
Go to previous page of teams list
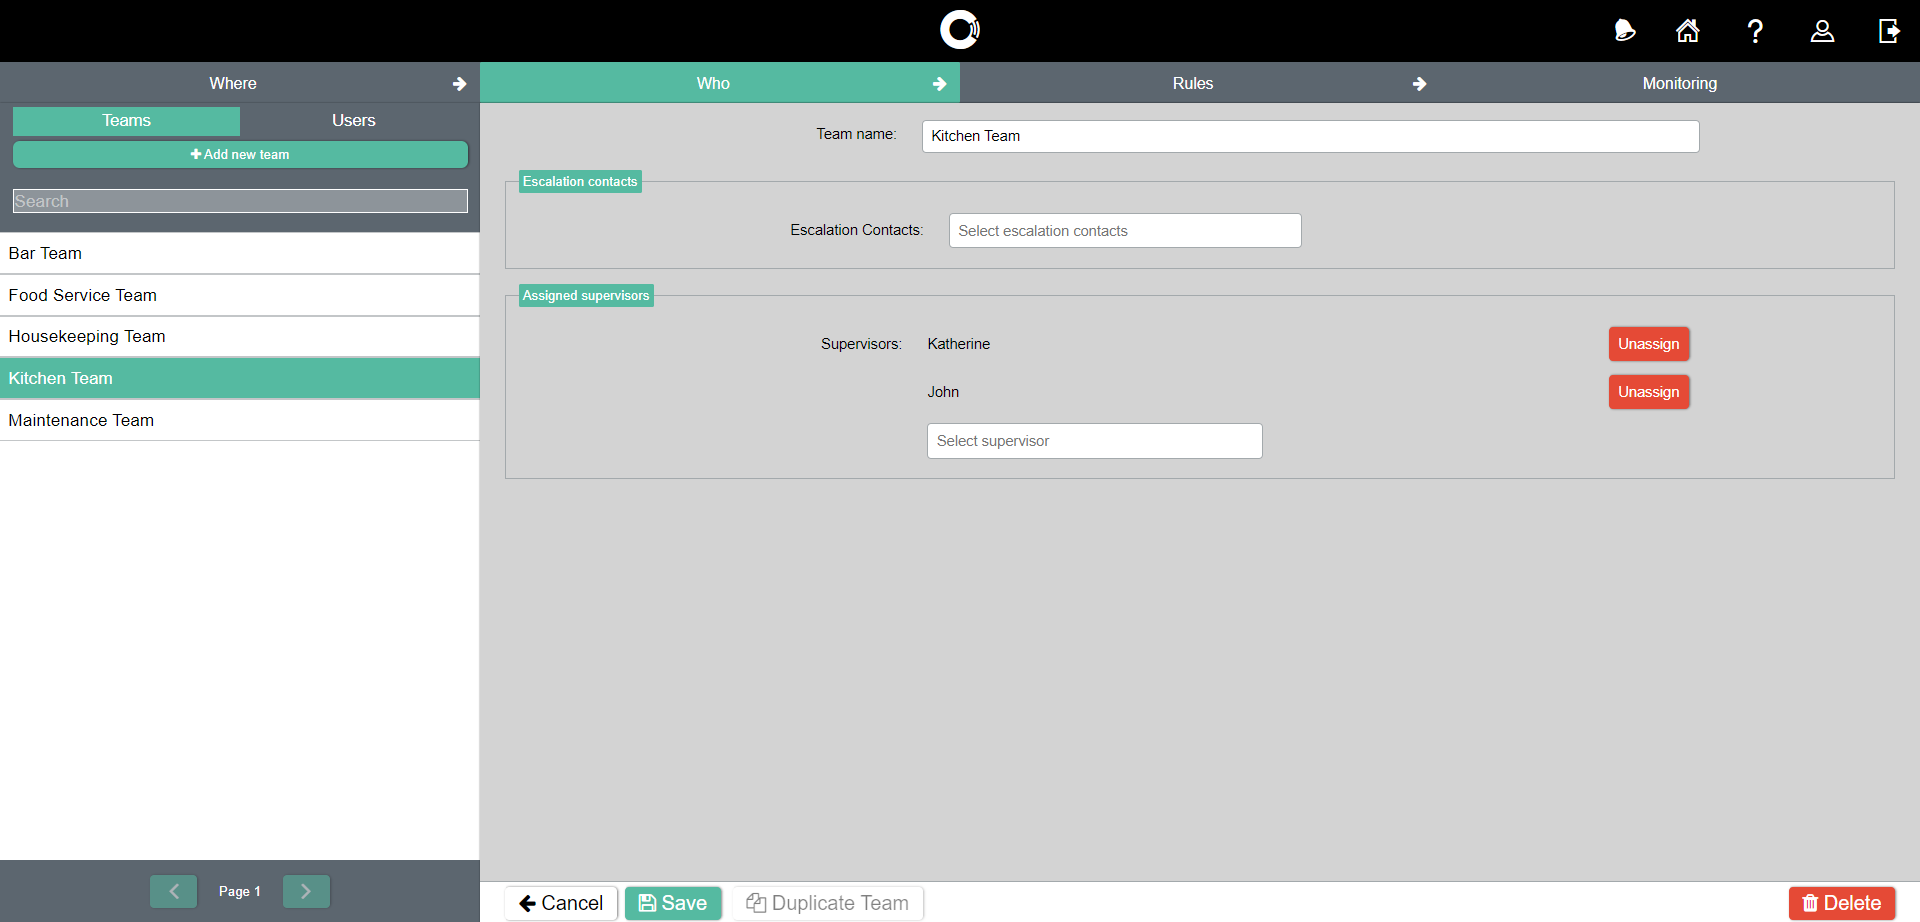click(174, 891)
